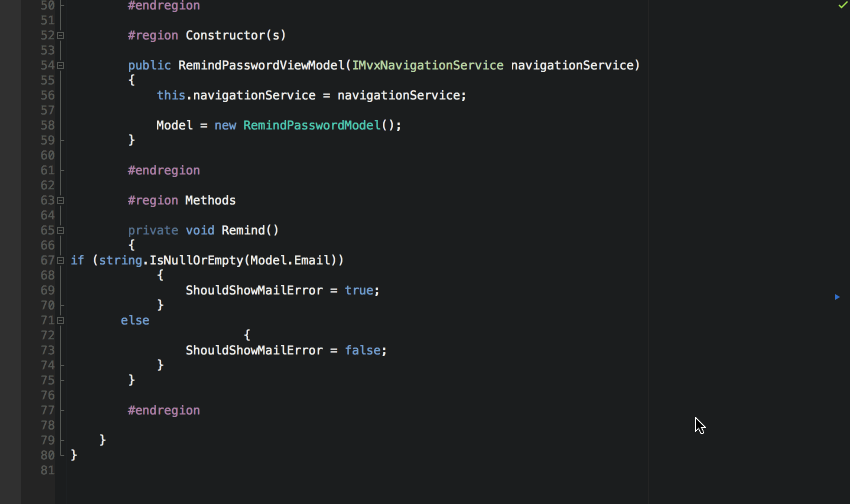Click the 'string' keyword in the if statement

pyautogui.click(x=120, y=261)
